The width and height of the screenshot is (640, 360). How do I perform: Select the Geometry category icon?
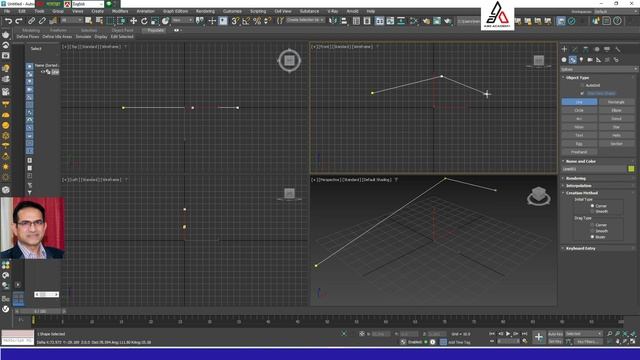click(564, 60)
